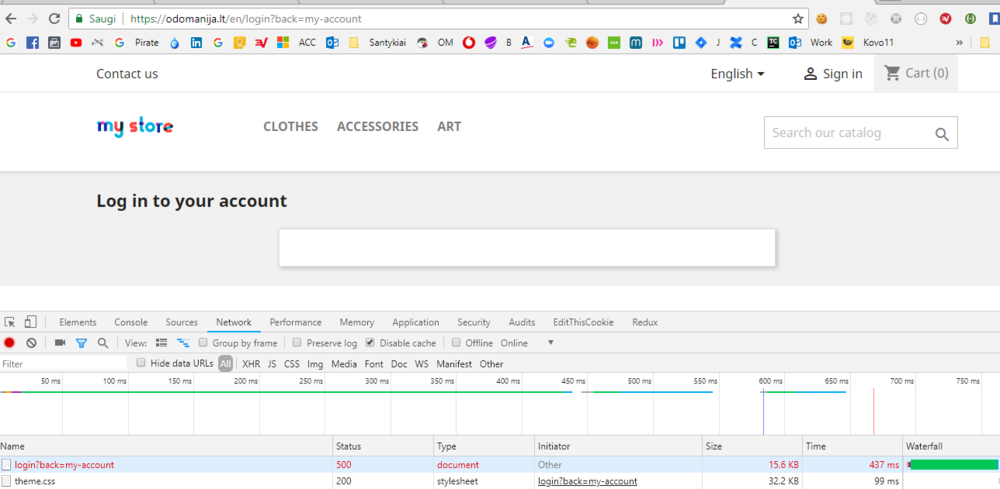Clear the network log
The height and width of the screenshot is (489, 1000).
tap(31, 343)
